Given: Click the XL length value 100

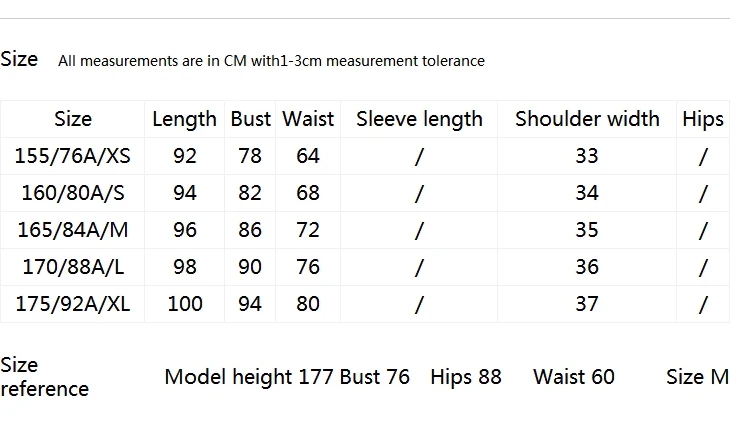Looking at the screenshot, I should [x=185, y=304].
